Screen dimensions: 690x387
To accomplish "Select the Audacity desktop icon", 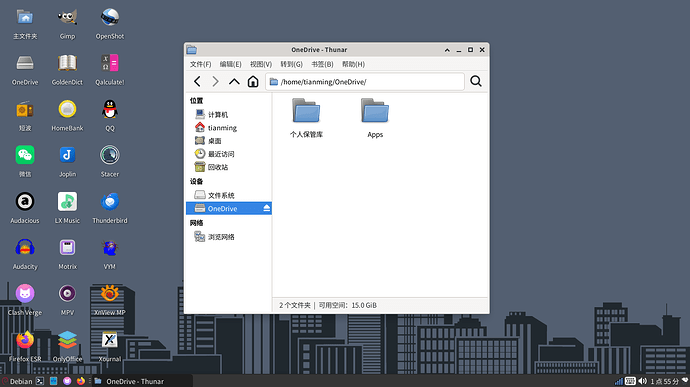I will [25, 254].
